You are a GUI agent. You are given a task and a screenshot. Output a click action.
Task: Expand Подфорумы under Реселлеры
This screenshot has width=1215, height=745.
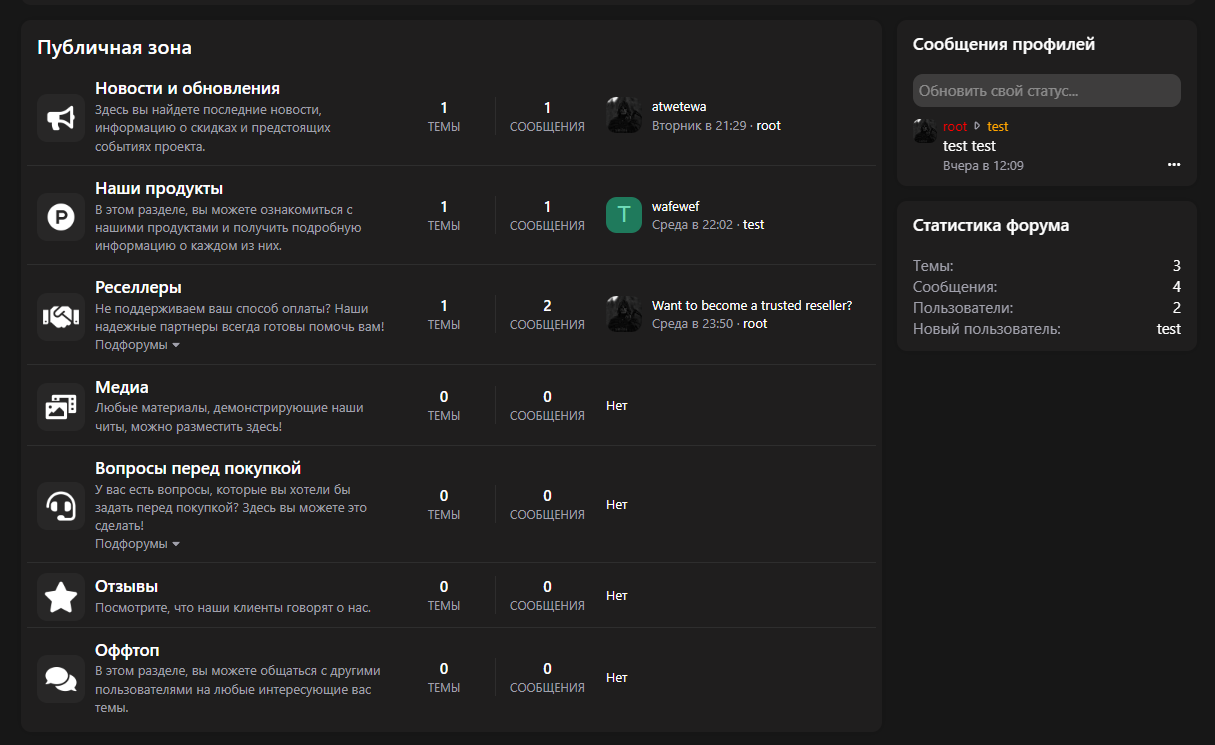click(137, 345)
